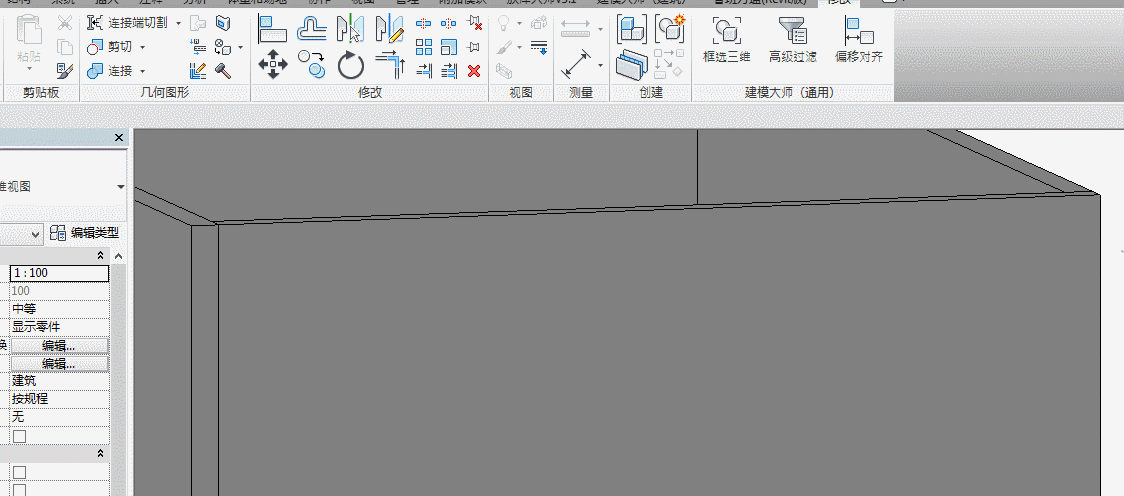Click the 按规程 value
The height and width of the screenshot is (496, 1124).
[x=59, y=399]
